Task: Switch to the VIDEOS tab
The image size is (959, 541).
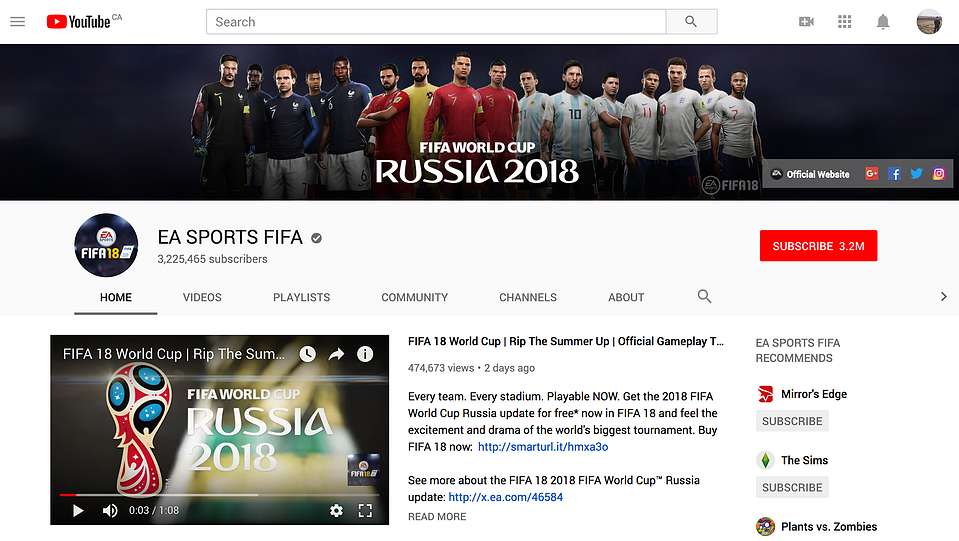Action: click(202, 298)
